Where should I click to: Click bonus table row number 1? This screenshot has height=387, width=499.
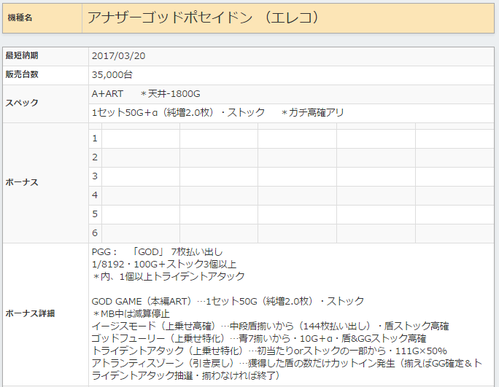pyautogui.click(x=95, y=138)
